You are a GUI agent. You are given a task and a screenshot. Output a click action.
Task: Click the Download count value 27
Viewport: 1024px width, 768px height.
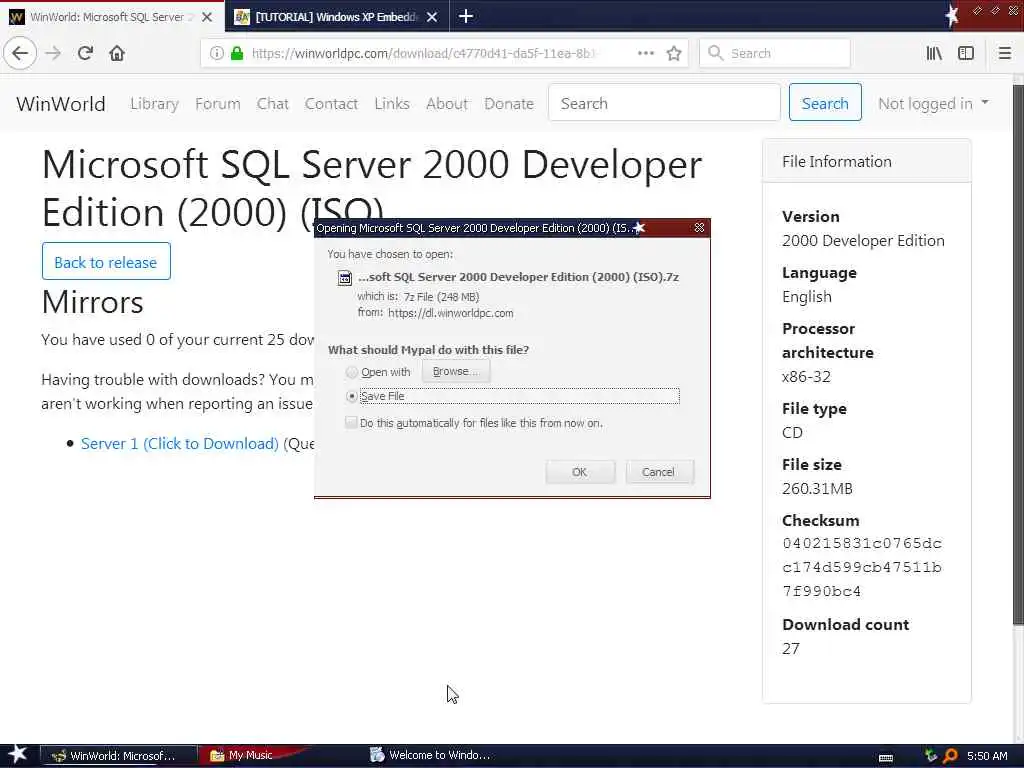pos(791,648)
